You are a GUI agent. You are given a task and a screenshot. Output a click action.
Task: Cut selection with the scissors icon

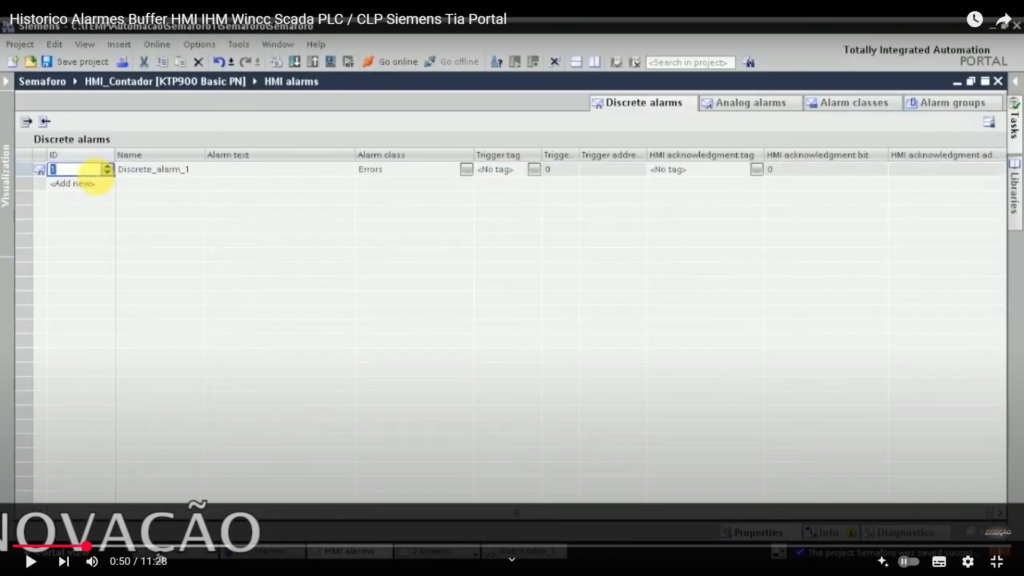pos(144,62)
